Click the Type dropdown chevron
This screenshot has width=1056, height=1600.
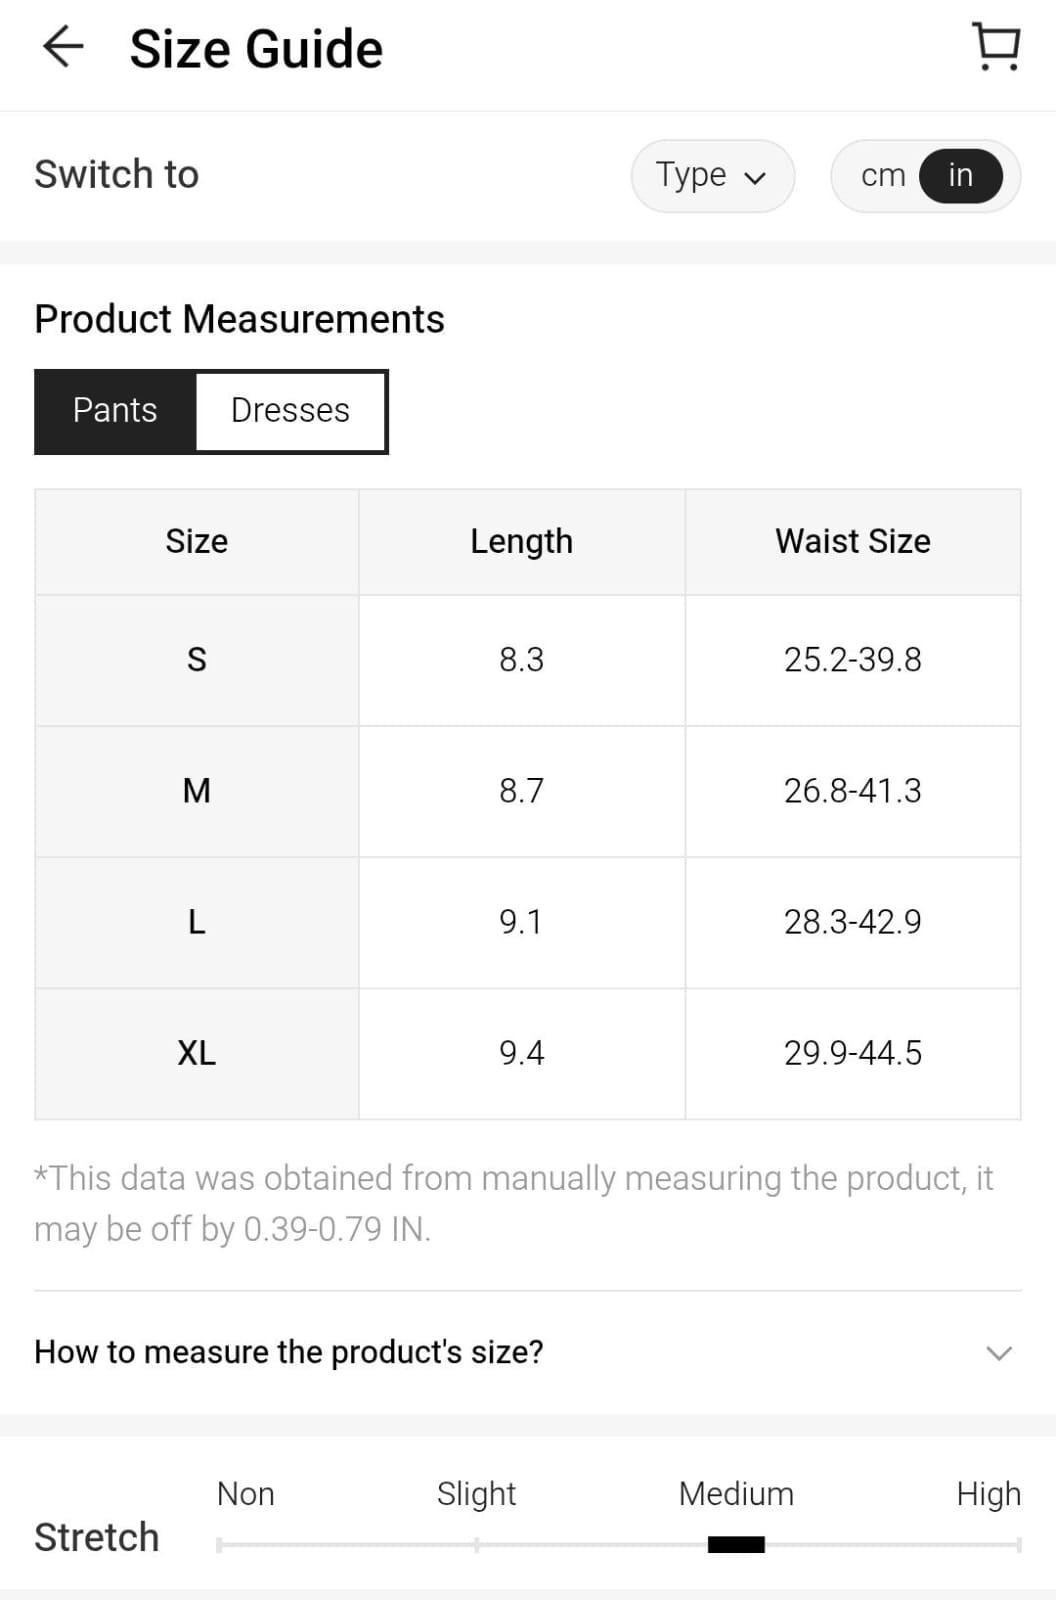click(755, 178)
